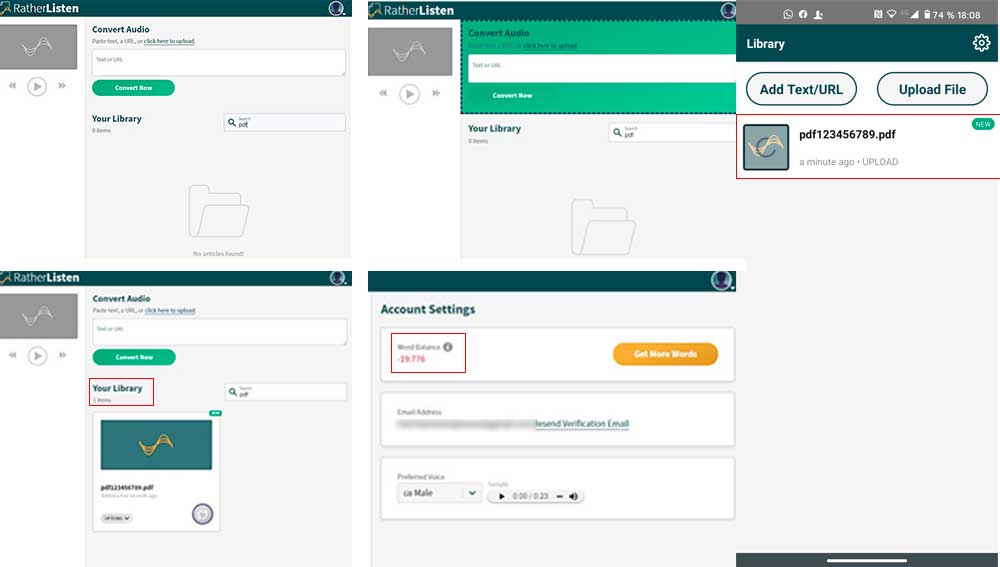Play audio in the panel showing 'No articles found!'

37,86
